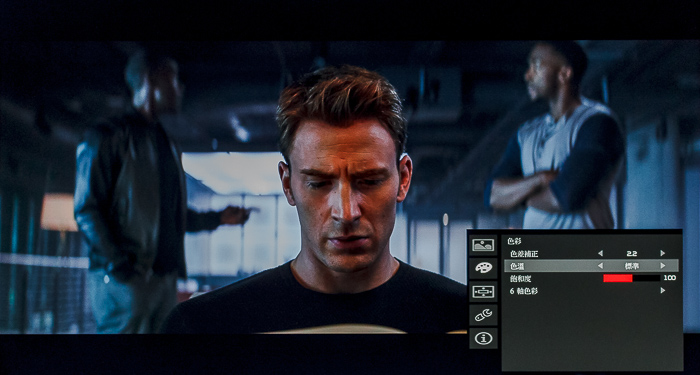Click left arrow next to gamma 2.2

[x=600, y=253]
